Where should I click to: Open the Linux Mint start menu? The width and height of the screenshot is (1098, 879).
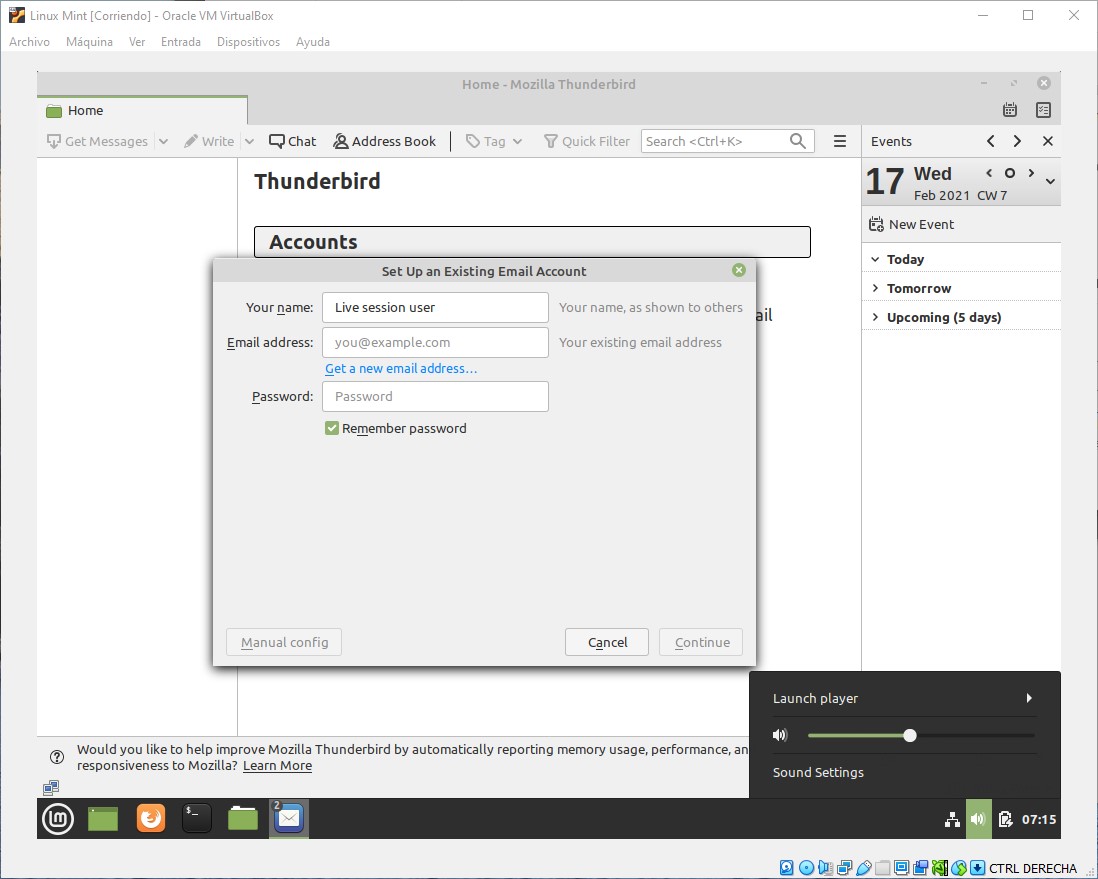pyautogui.click(x=58, y=819)
